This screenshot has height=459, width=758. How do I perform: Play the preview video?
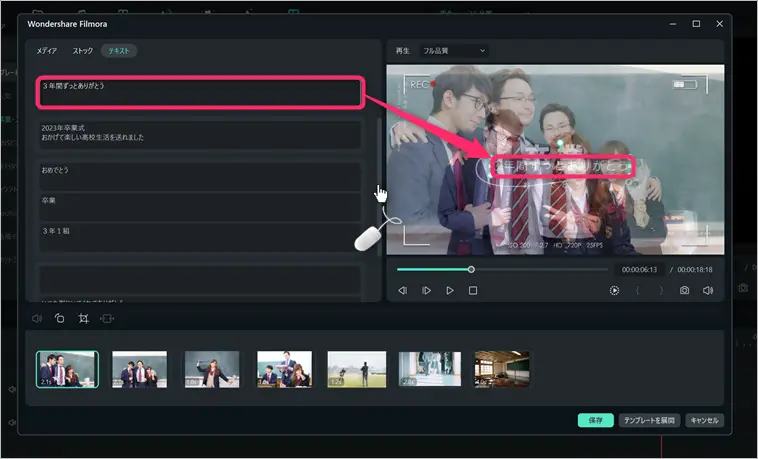[x=450, y=290]
